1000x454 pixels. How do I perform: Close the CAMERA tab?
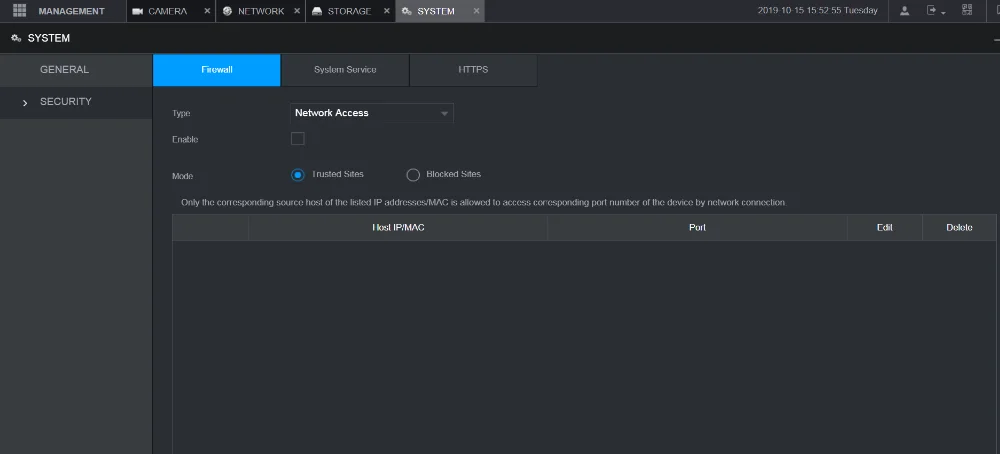tap(207, 11)
